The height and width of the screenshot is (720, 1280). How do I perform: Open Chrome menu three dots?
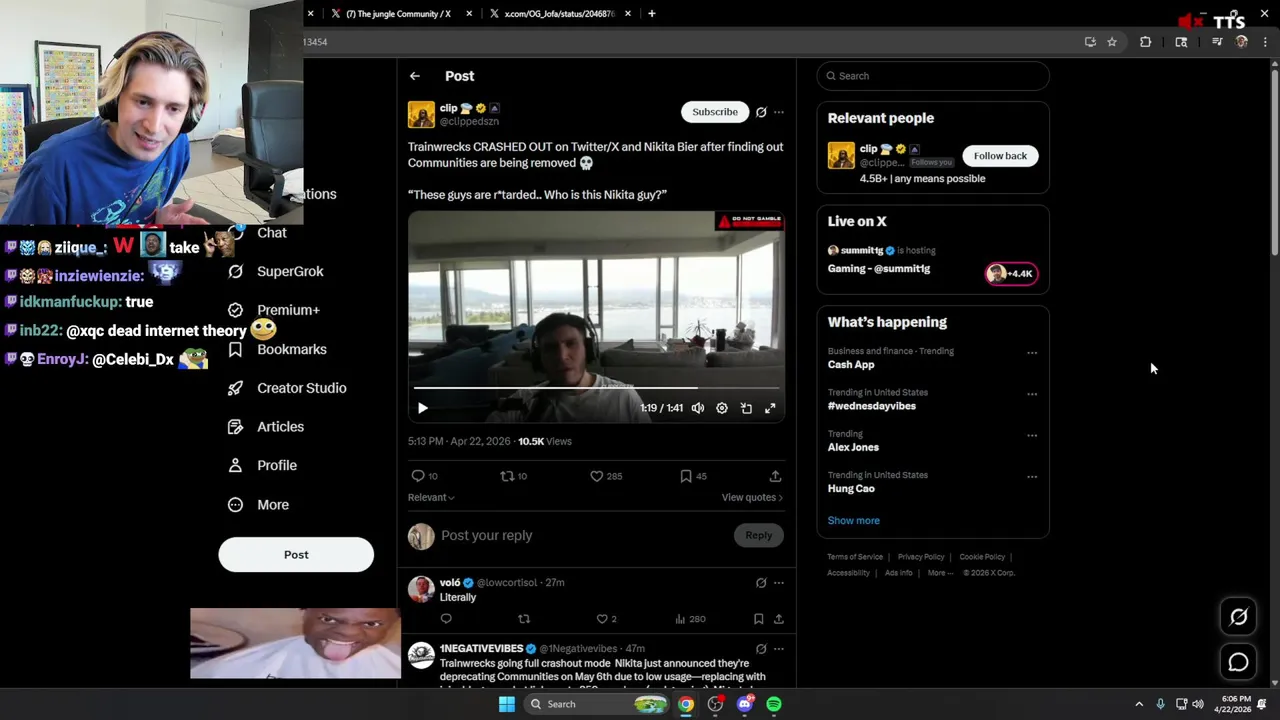(x=1266, y=42)
